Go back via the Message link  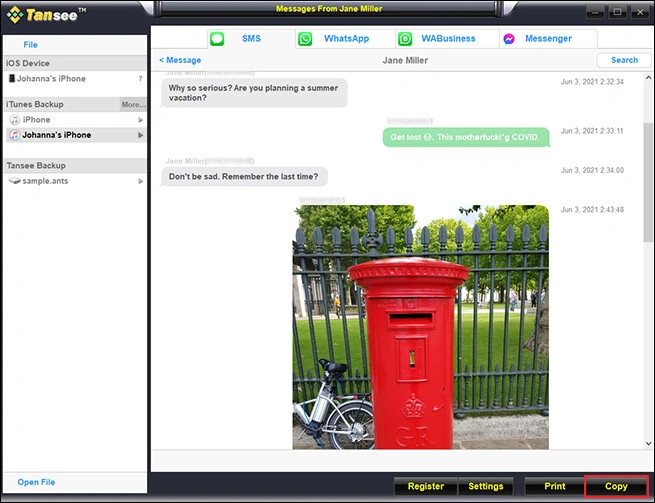tap(180, 60)
